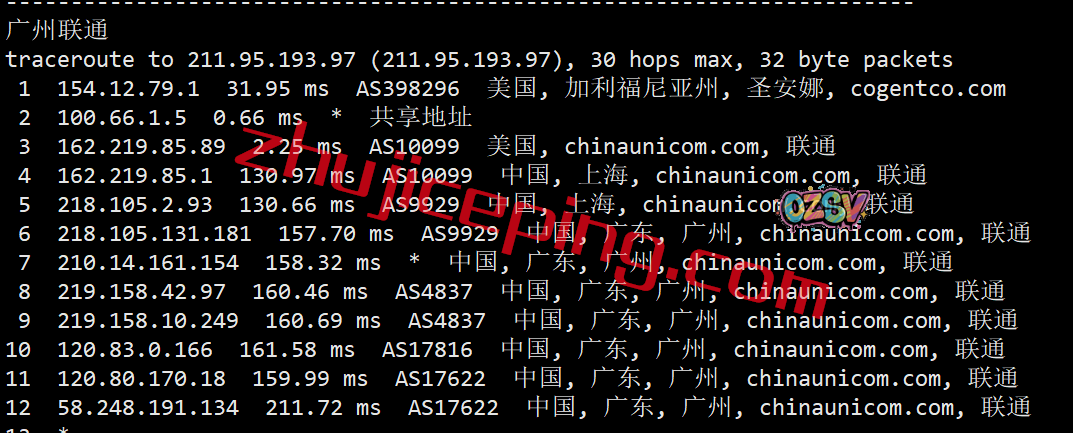Click the OZSV colorful logo sticker
1073x433 pixels.
[825, 205]
